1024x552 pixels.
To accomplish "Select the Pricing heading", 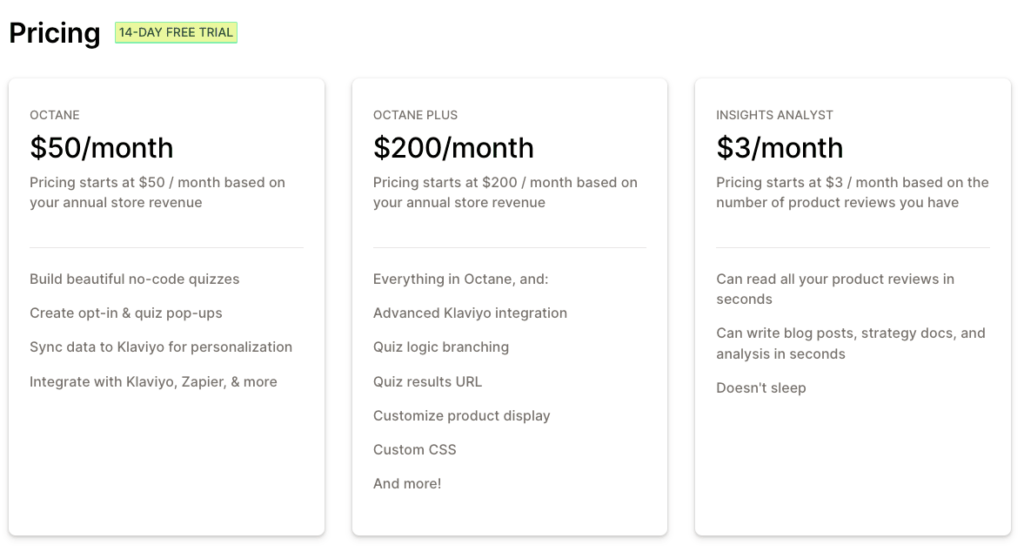I will click(55, 33).
